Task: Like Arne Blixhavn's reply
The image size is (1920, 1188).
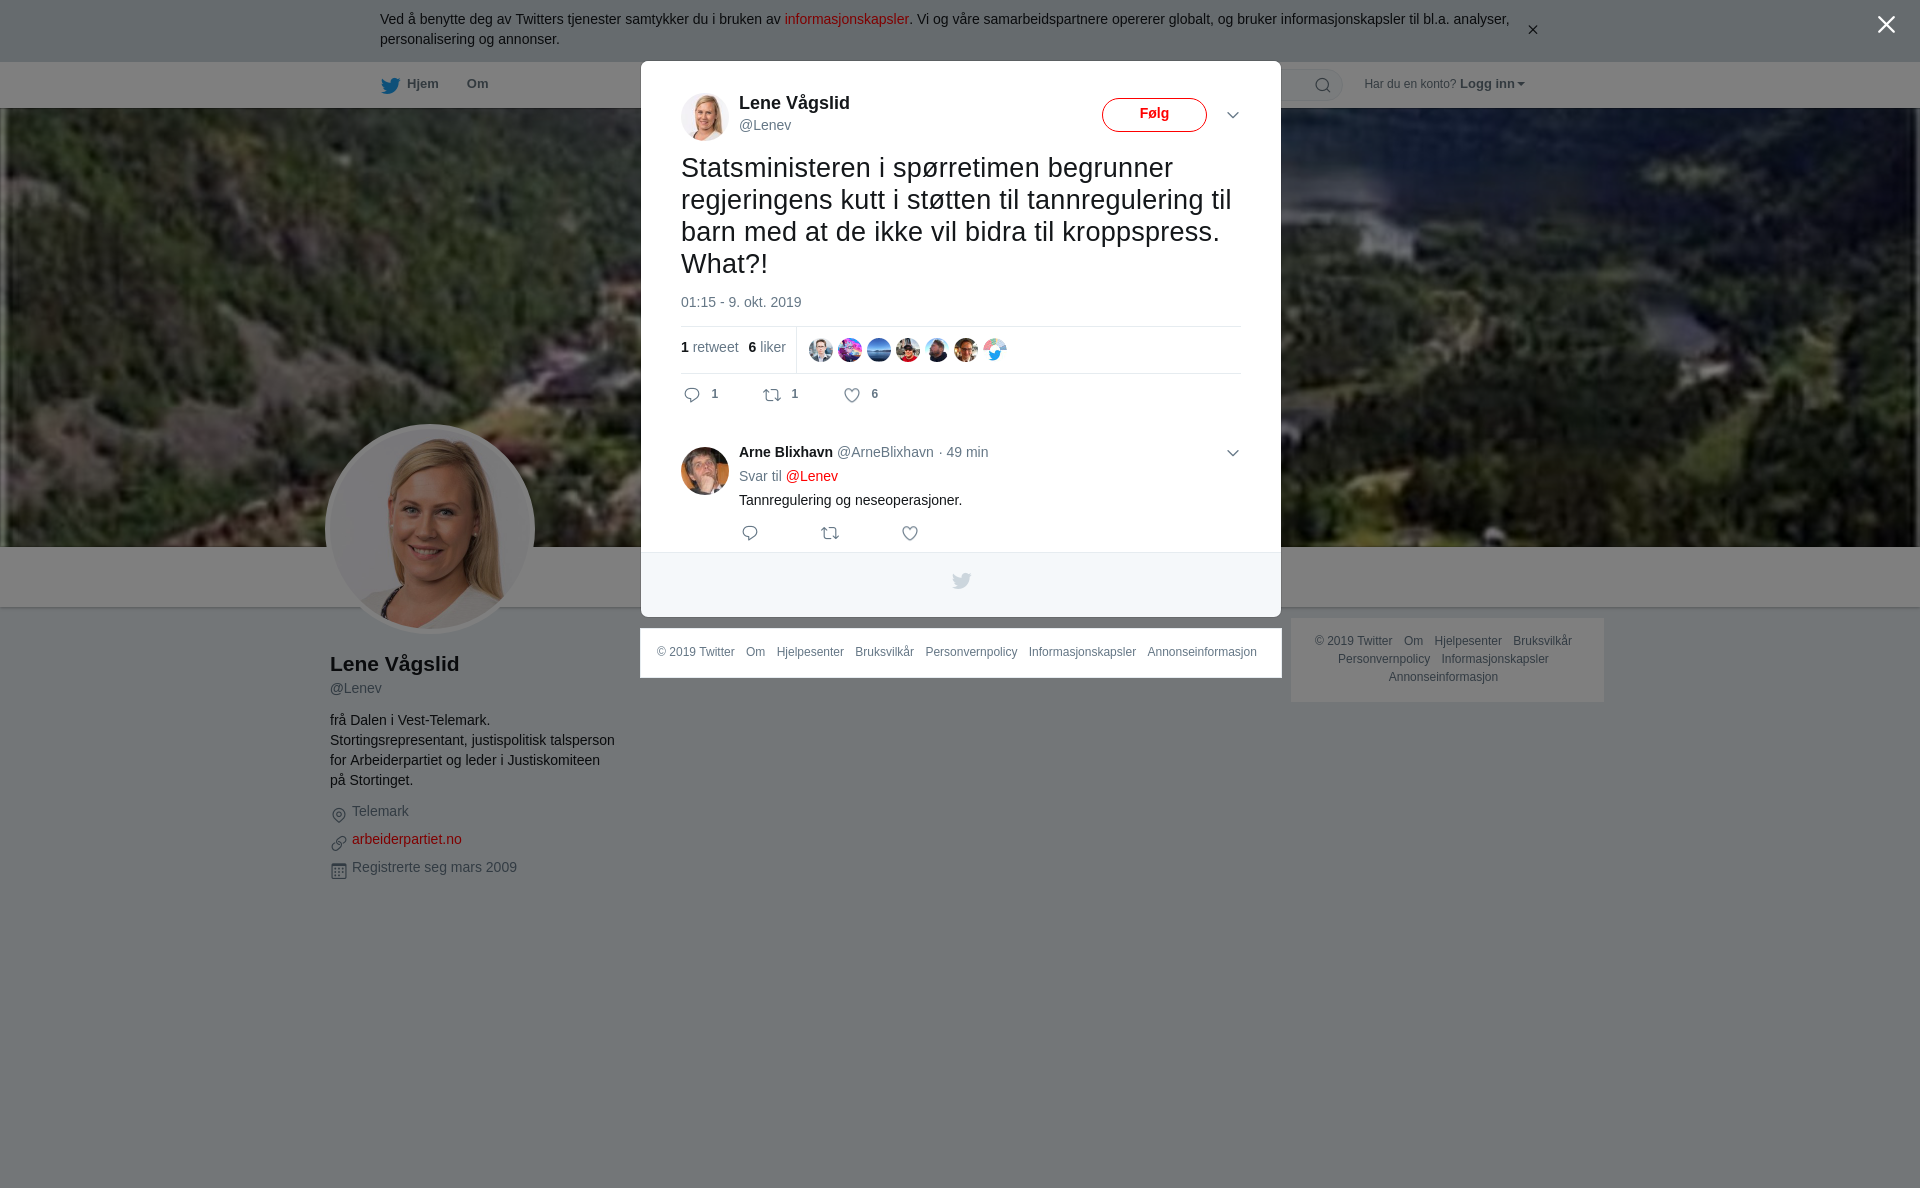Action: click(910, 533)
